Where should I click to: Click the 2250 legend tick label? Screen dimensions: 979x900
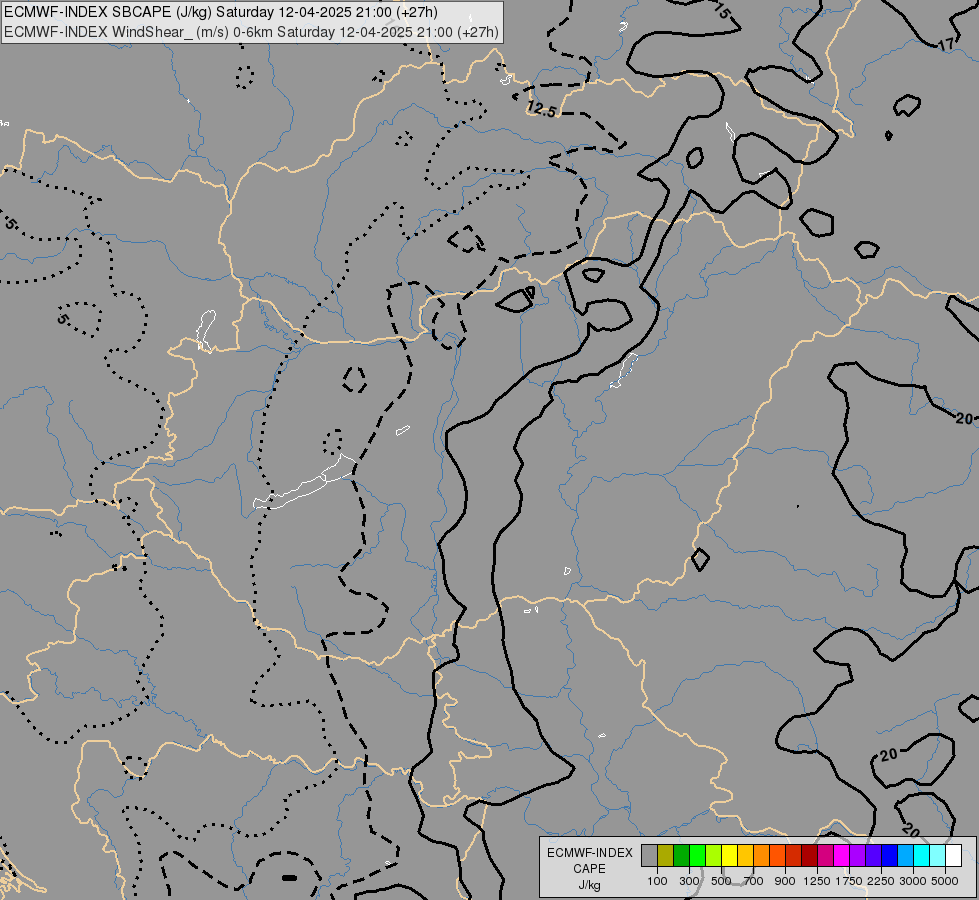(881, 881)
